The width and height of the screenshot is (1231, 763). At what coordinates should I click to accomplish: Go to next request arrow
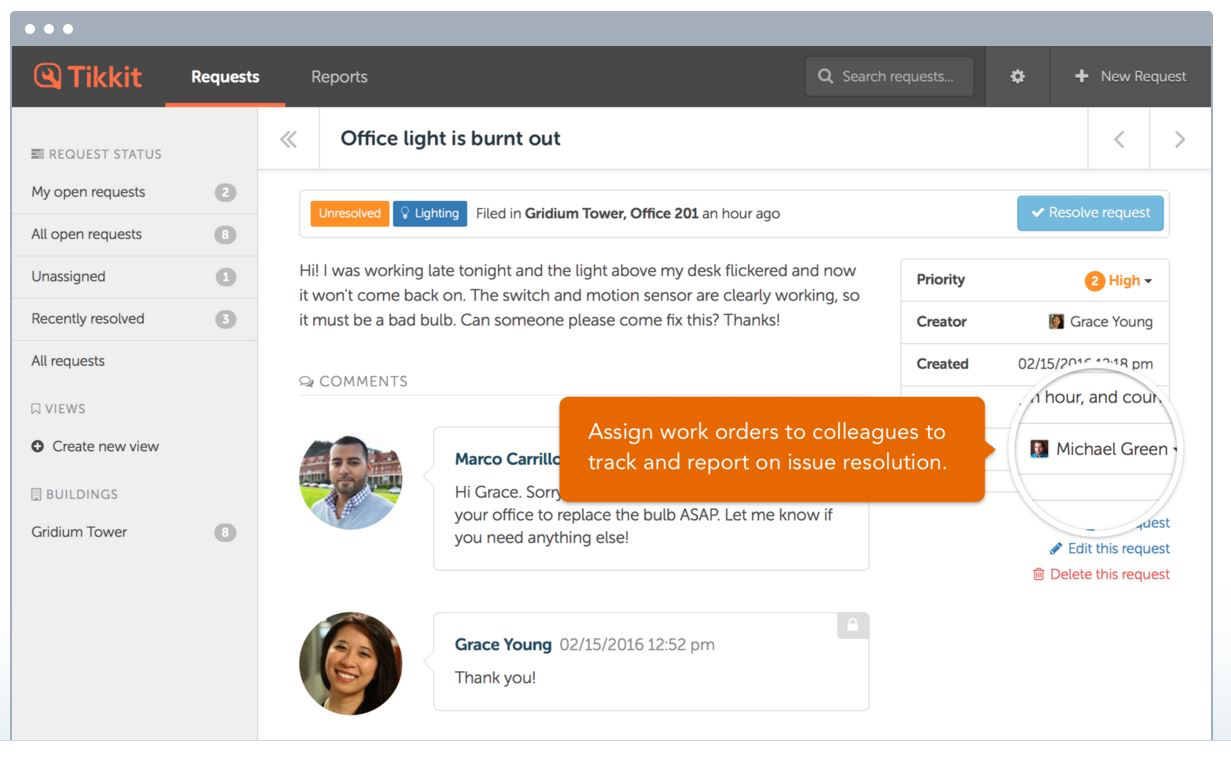point(1180,139)
